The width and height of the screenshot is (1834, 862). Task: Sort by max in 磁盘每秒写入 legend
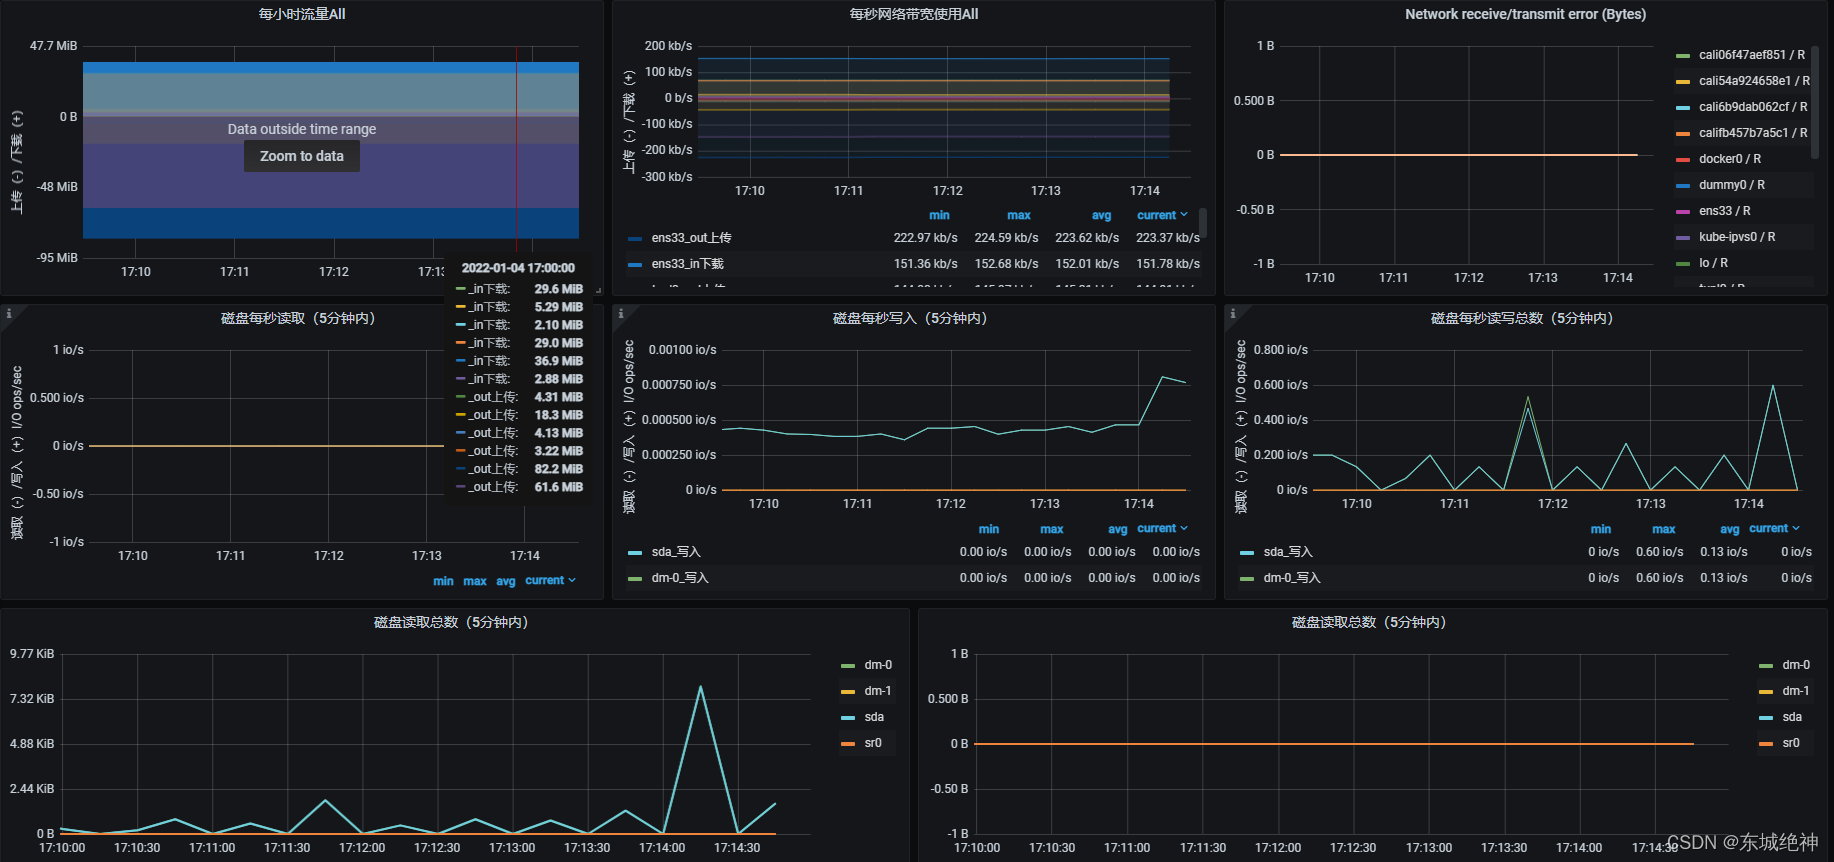click(1052, 529)
